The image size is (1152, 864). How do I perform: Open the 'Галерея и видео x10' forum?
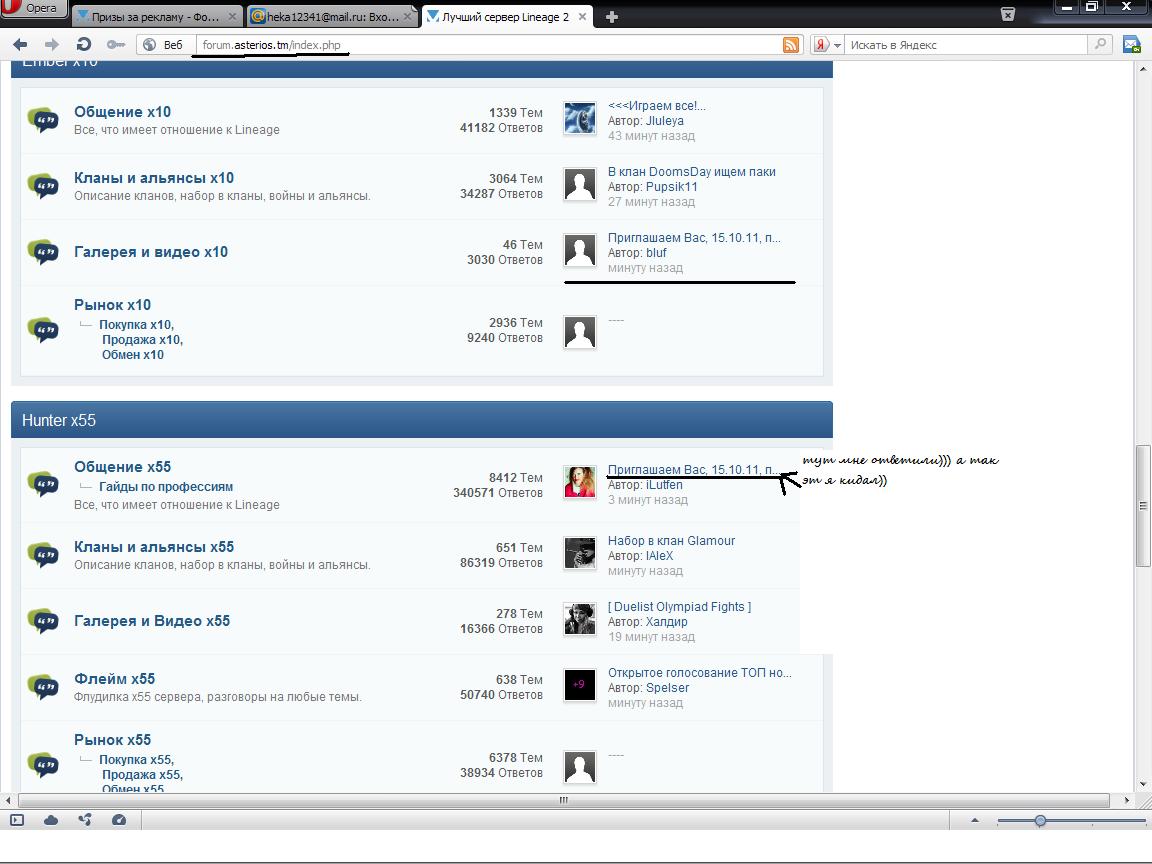coord(151,251)
